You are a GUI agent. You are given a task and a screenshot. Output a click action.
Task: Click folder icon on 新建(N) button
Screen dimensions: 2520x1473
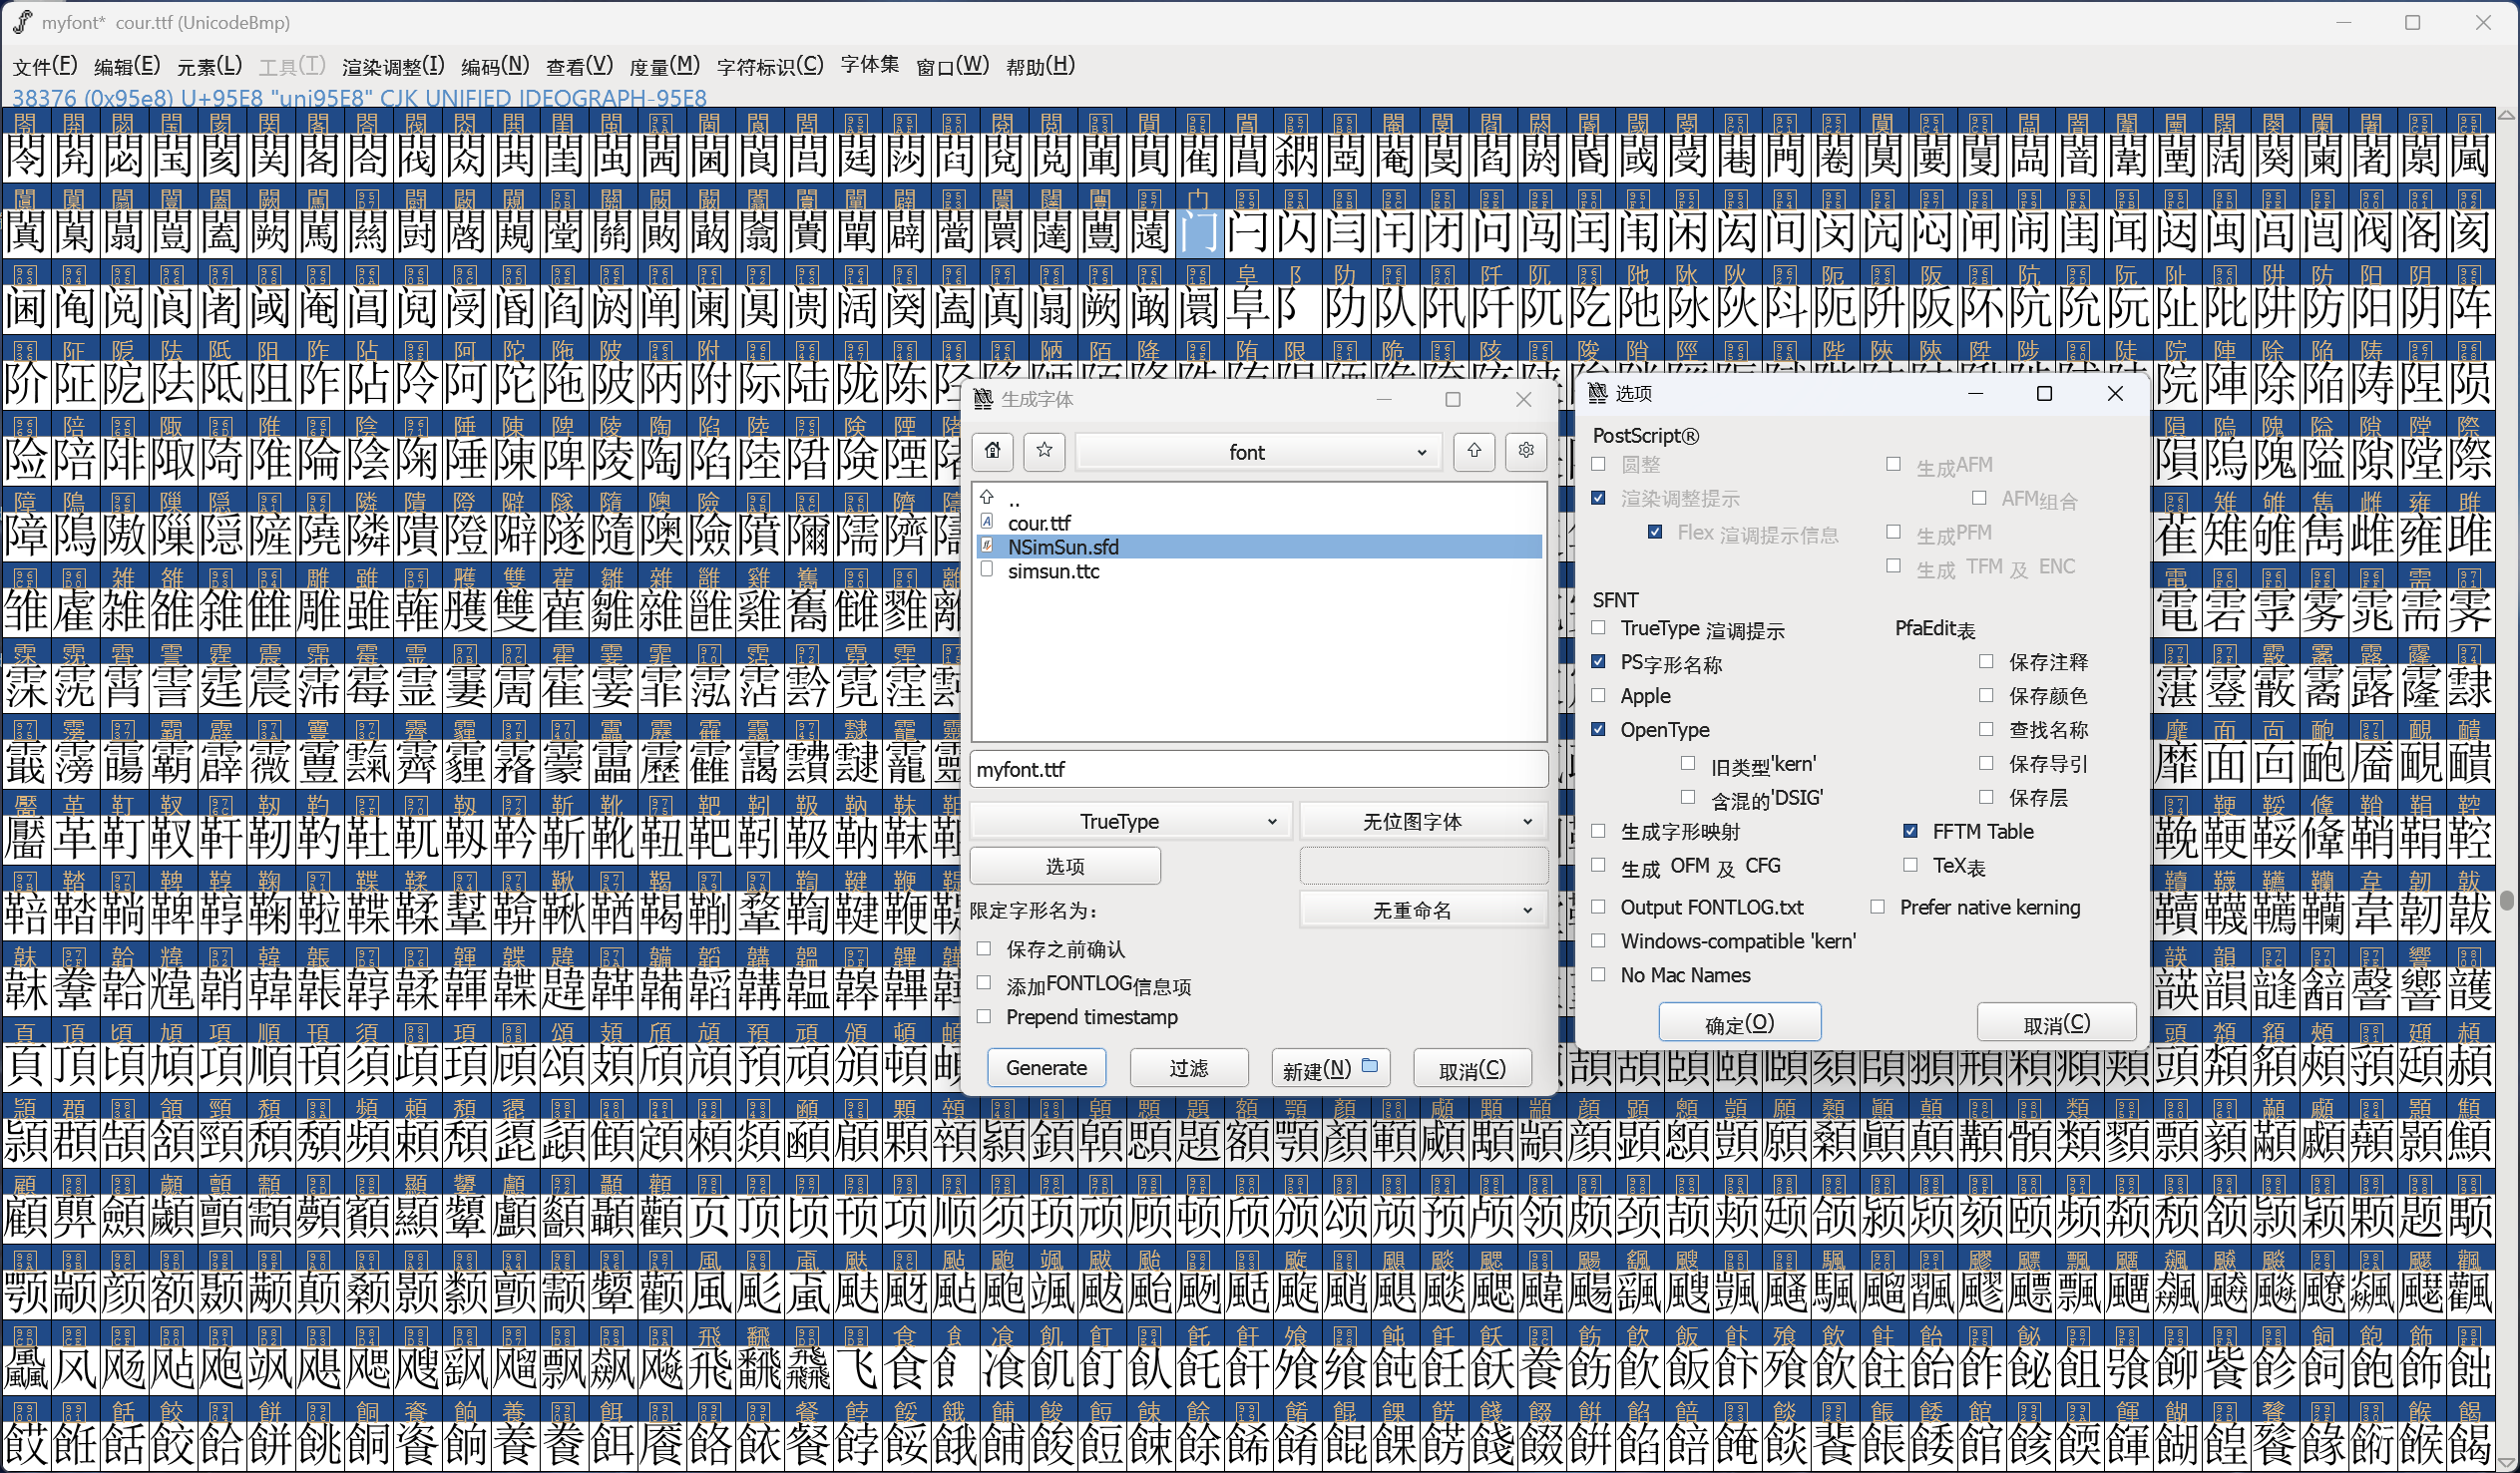(x=1370, y=1066)
